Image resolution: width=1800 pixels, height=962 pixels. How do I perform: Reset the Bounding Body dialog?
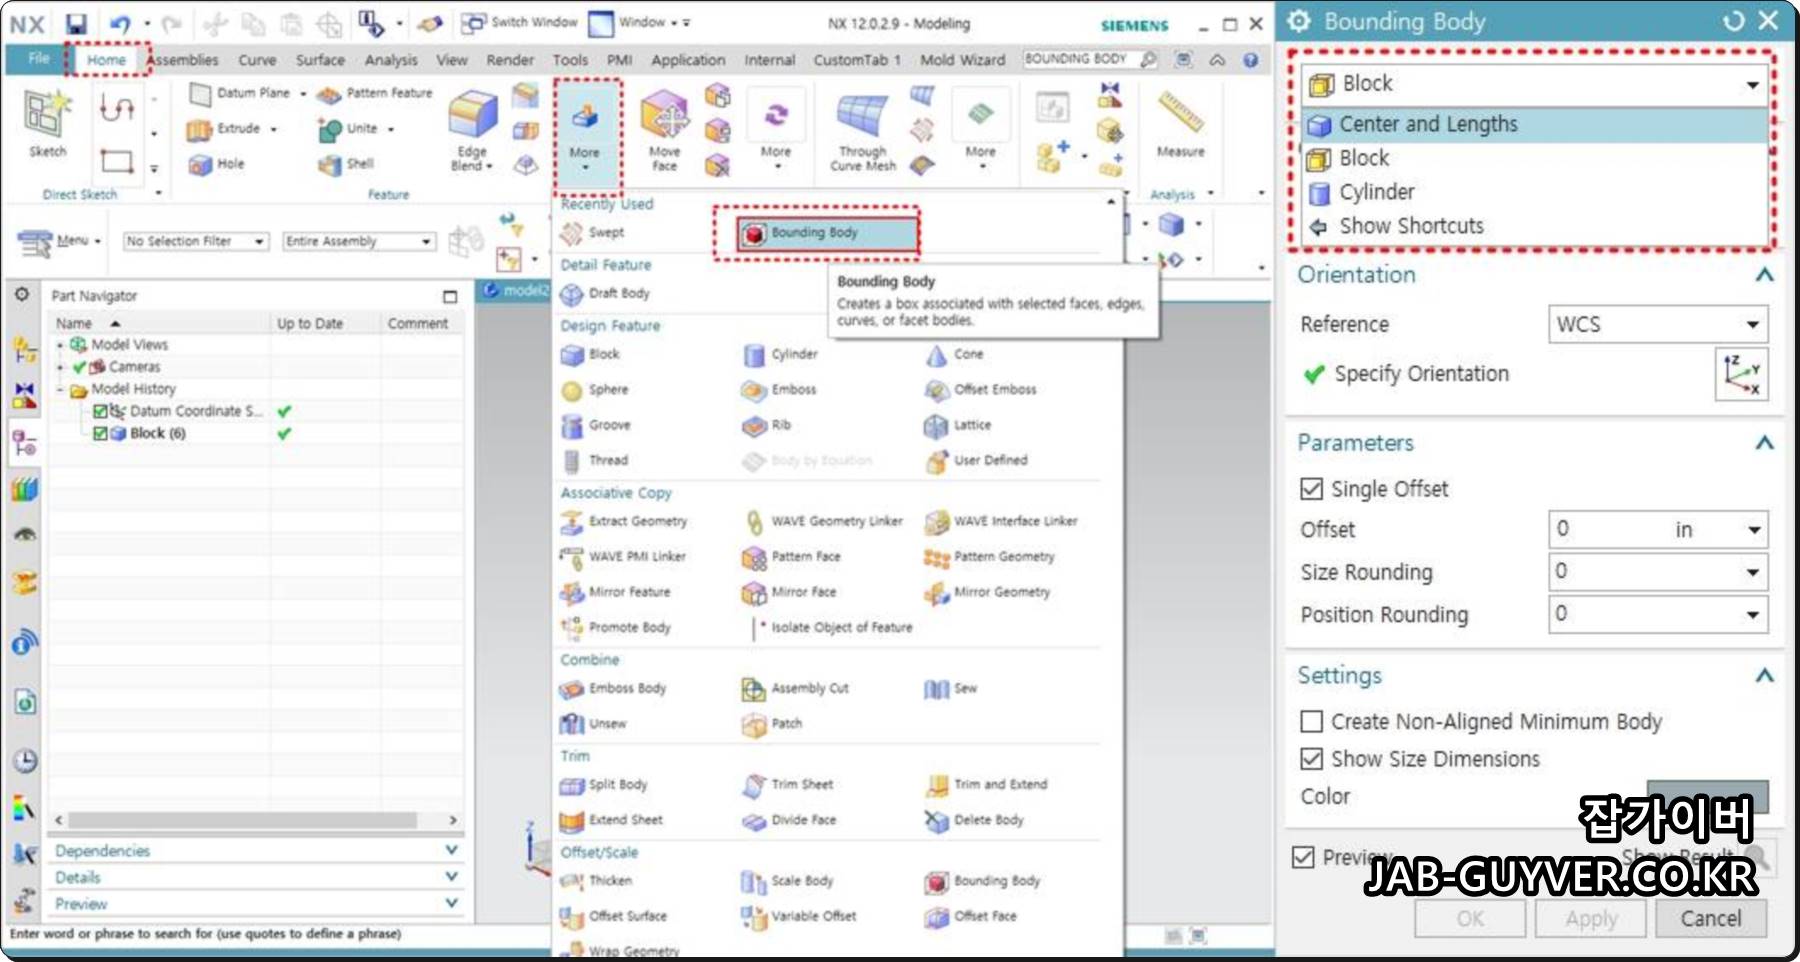point(1733,21)
